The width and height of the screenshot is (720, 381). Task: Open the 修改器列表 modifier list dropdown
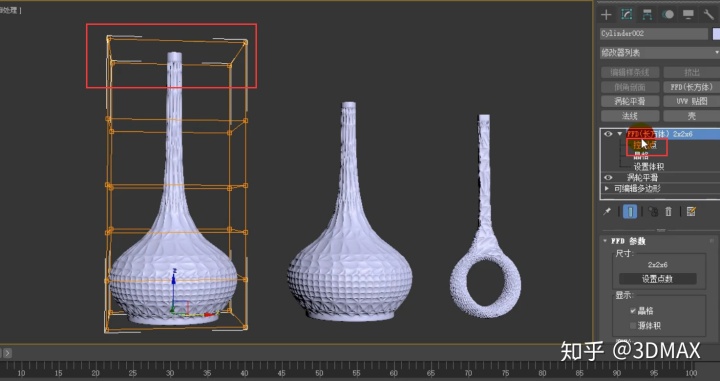point(660,53)
